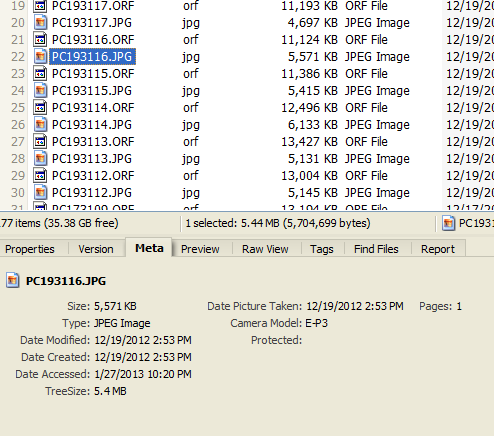Select the Meta tab

pyautogui.click(x=149, y=248)
